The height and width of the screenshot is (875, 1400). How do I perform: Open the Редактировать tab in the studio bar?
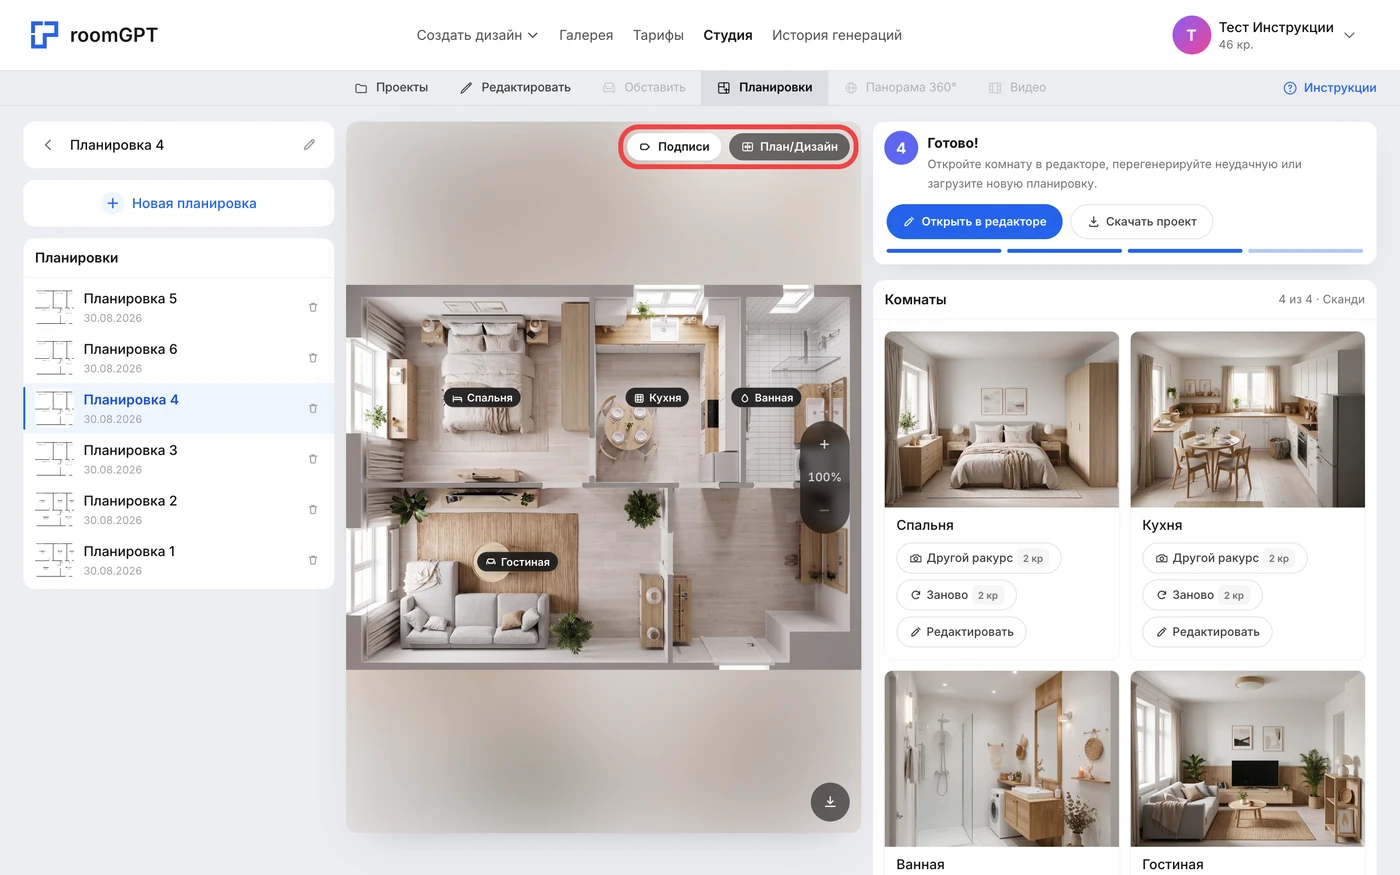click(515, 88)
